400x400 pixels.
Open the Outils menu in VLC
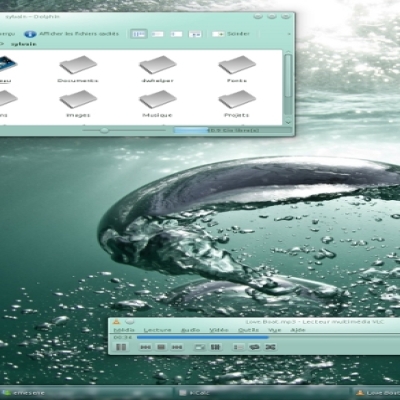pyautogui.click(x=249, y=330)
